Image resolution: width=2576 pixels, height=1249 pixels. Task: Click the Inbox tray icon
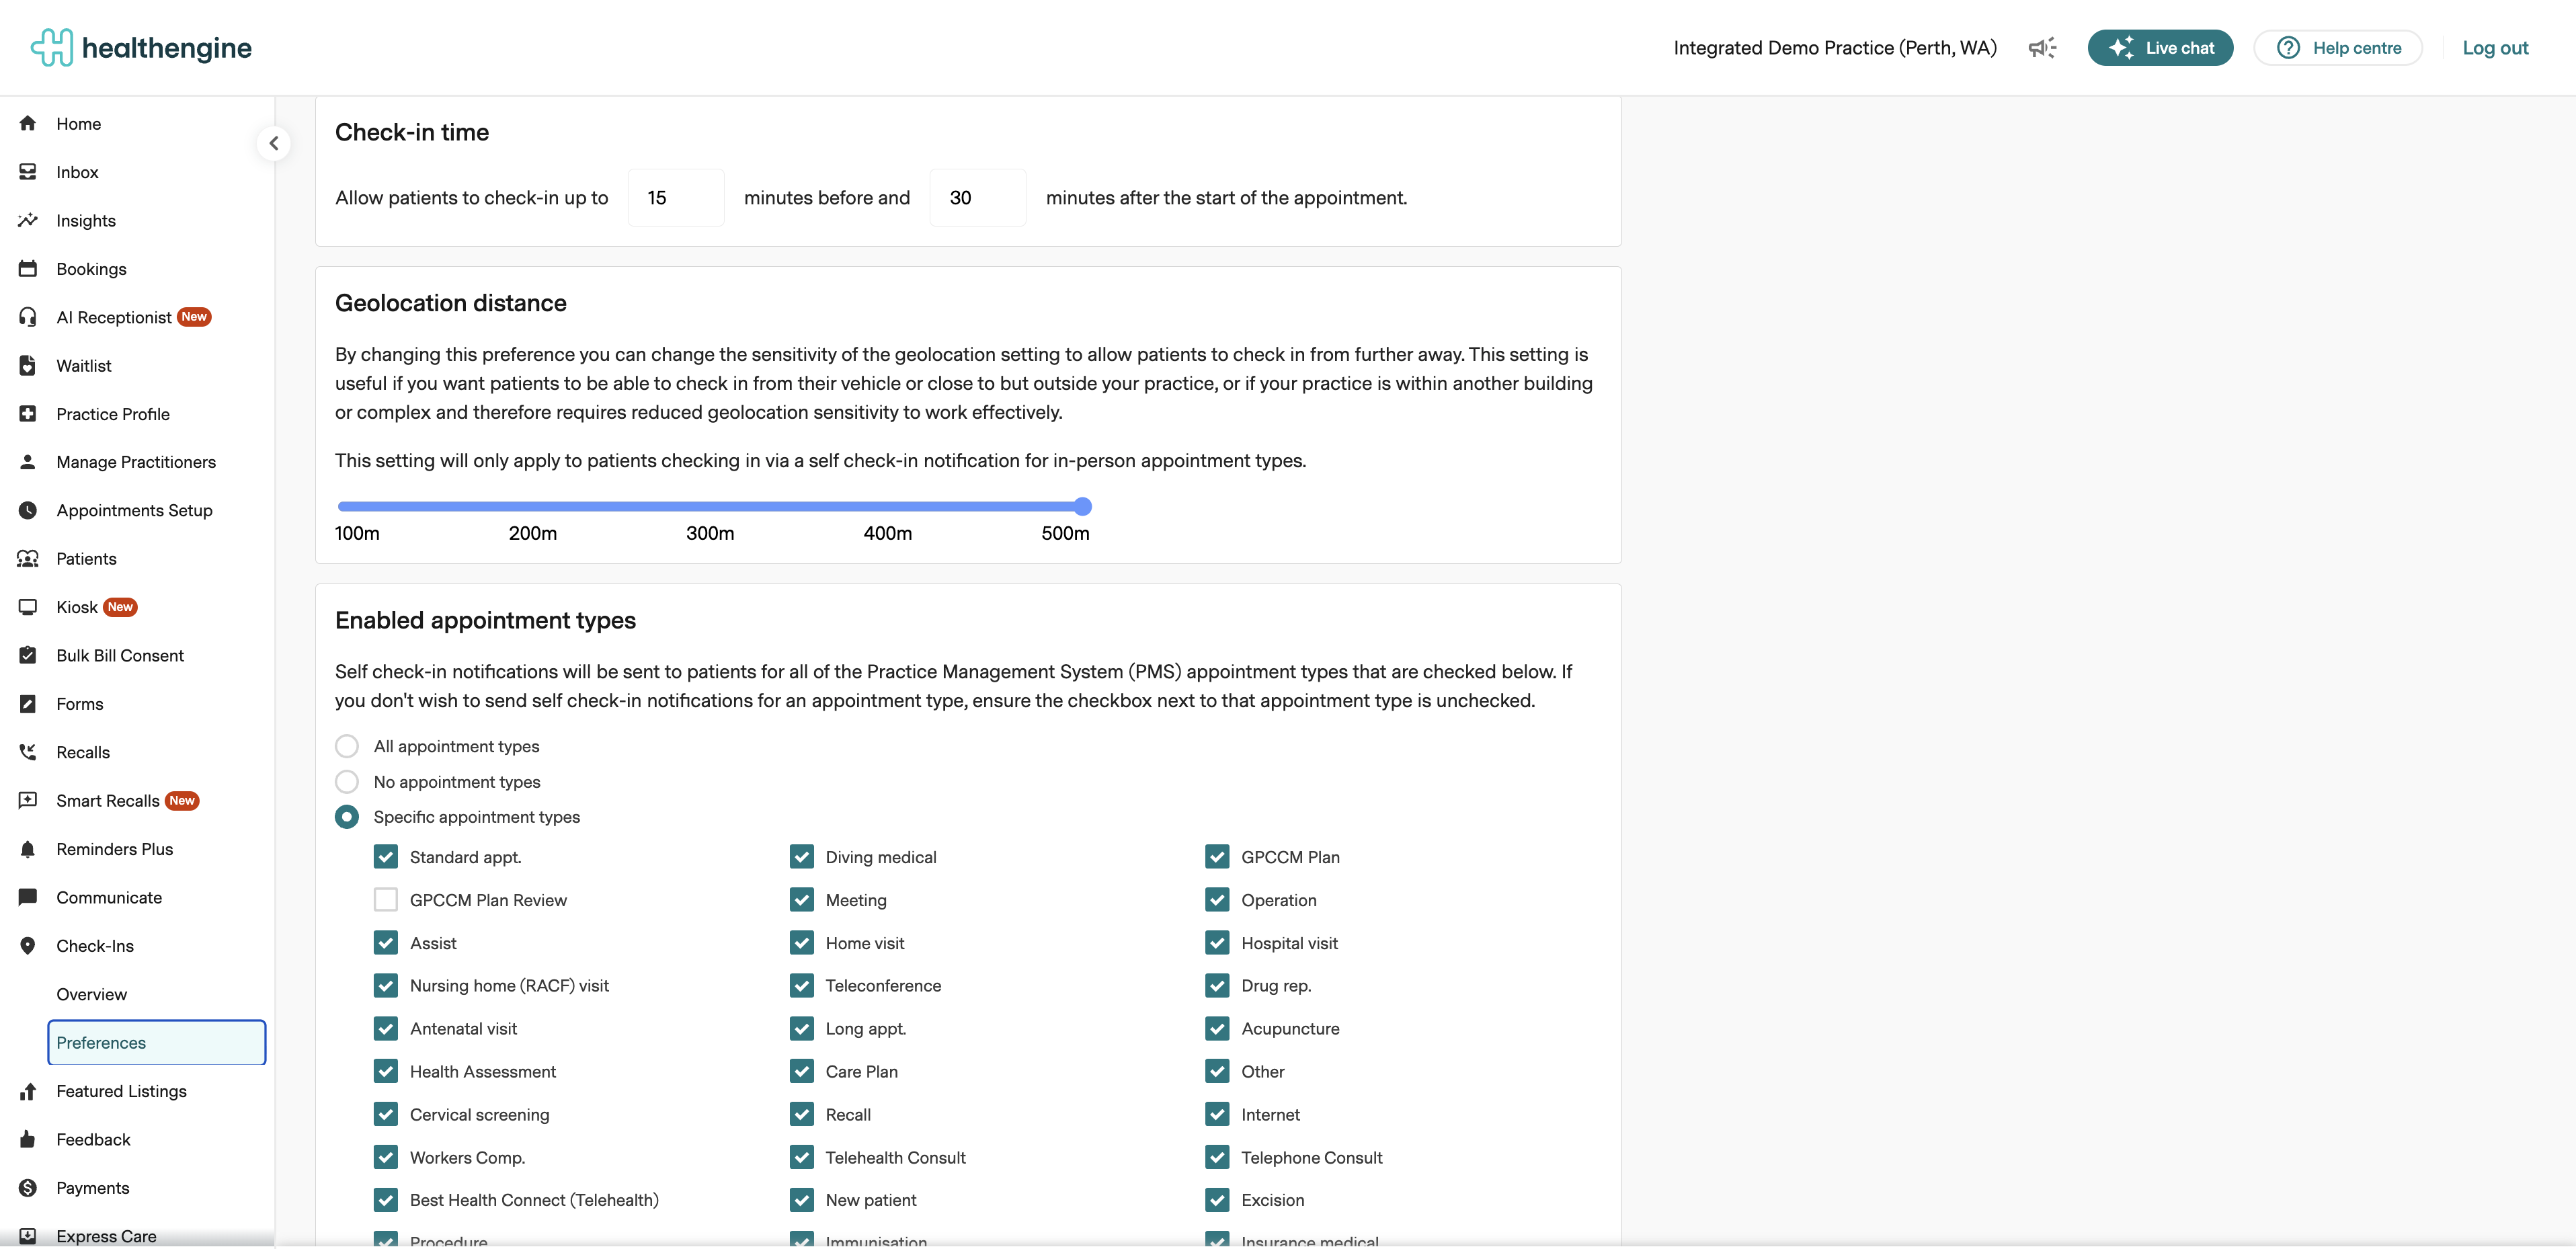coord(28,172)
